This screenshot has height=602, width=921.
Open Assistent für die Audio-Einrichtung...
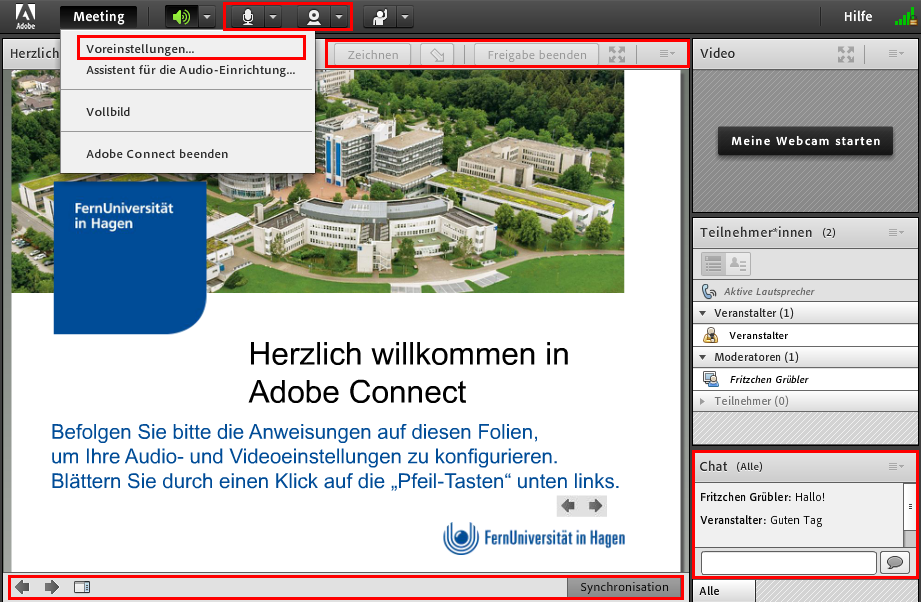click(190, 70)
